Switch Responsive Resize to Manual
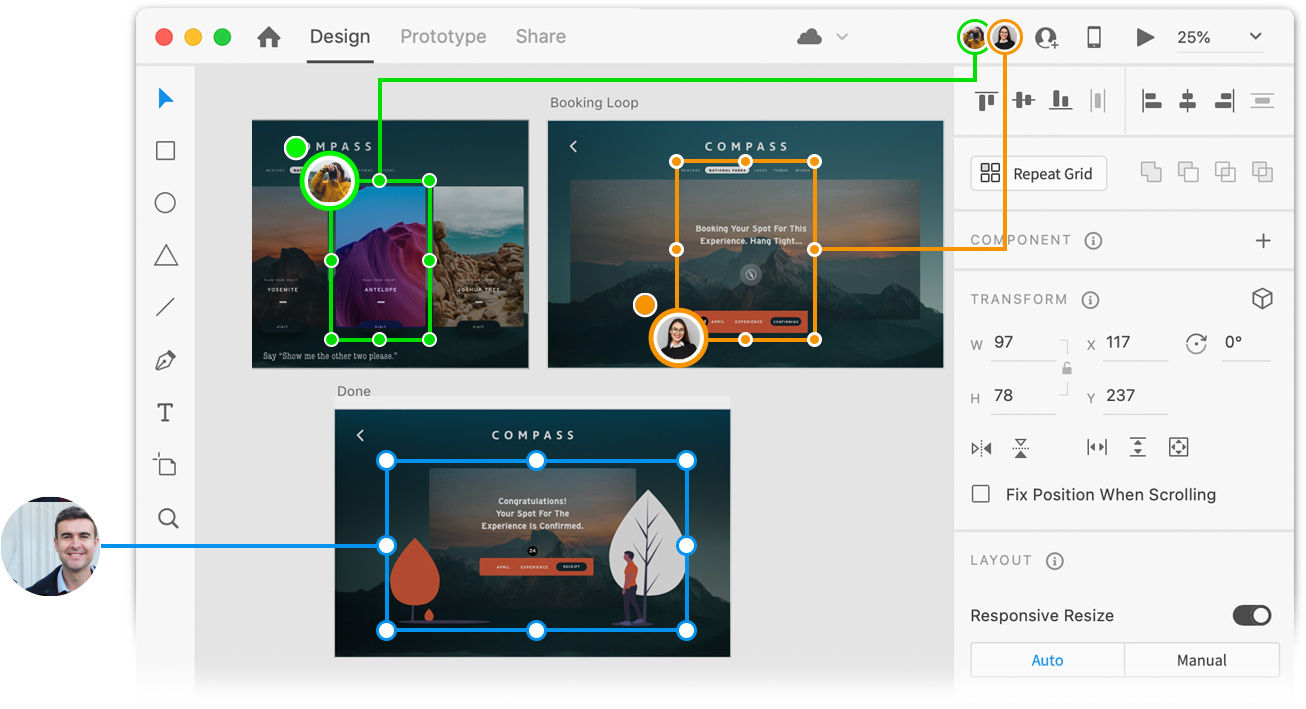This screenshot has width=1306, height=709. click(x=1201, y=660)
